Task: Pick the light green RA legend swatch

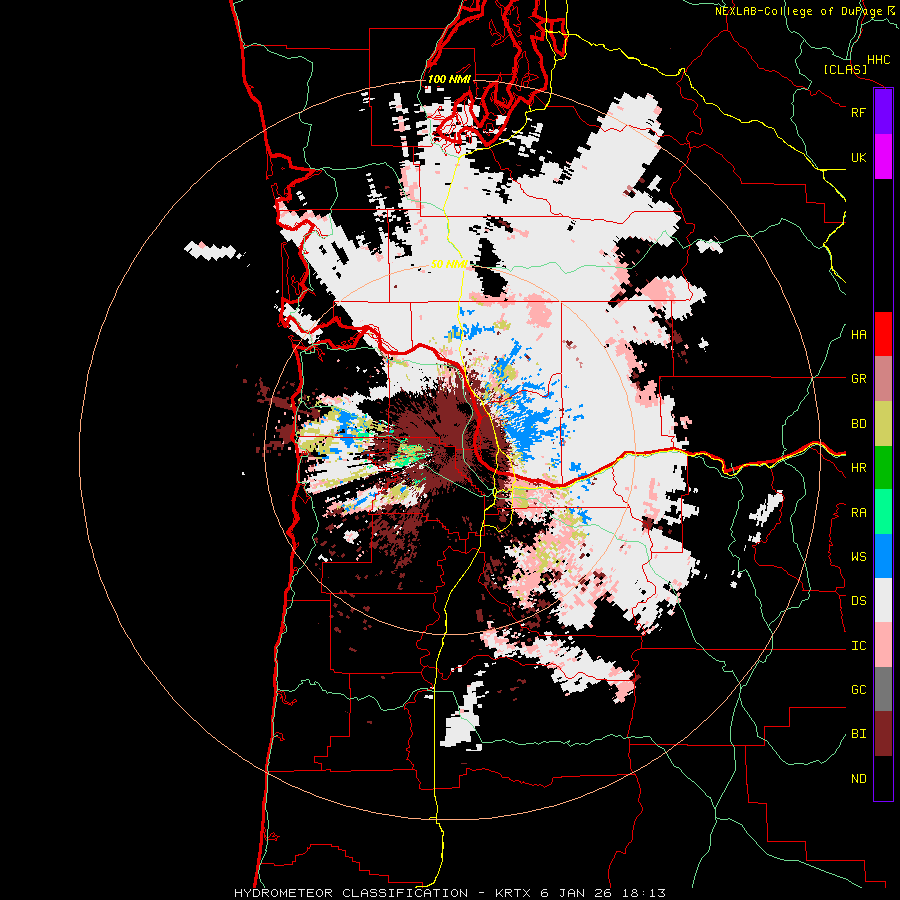Action: (x=883, y=512)
